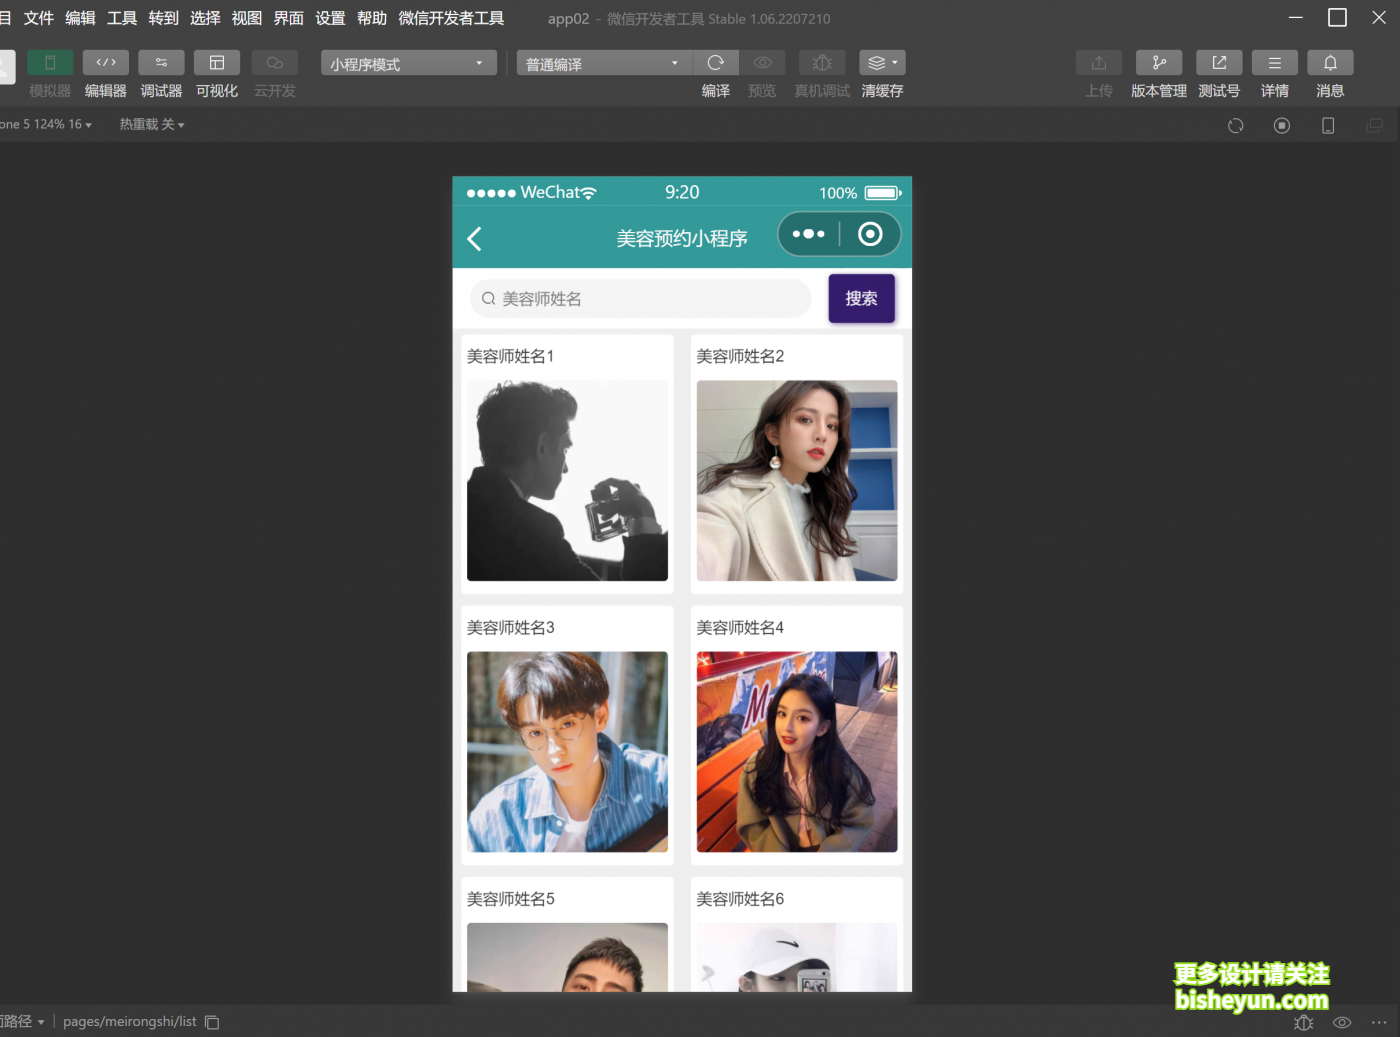Open the 文件 menu

39,18
